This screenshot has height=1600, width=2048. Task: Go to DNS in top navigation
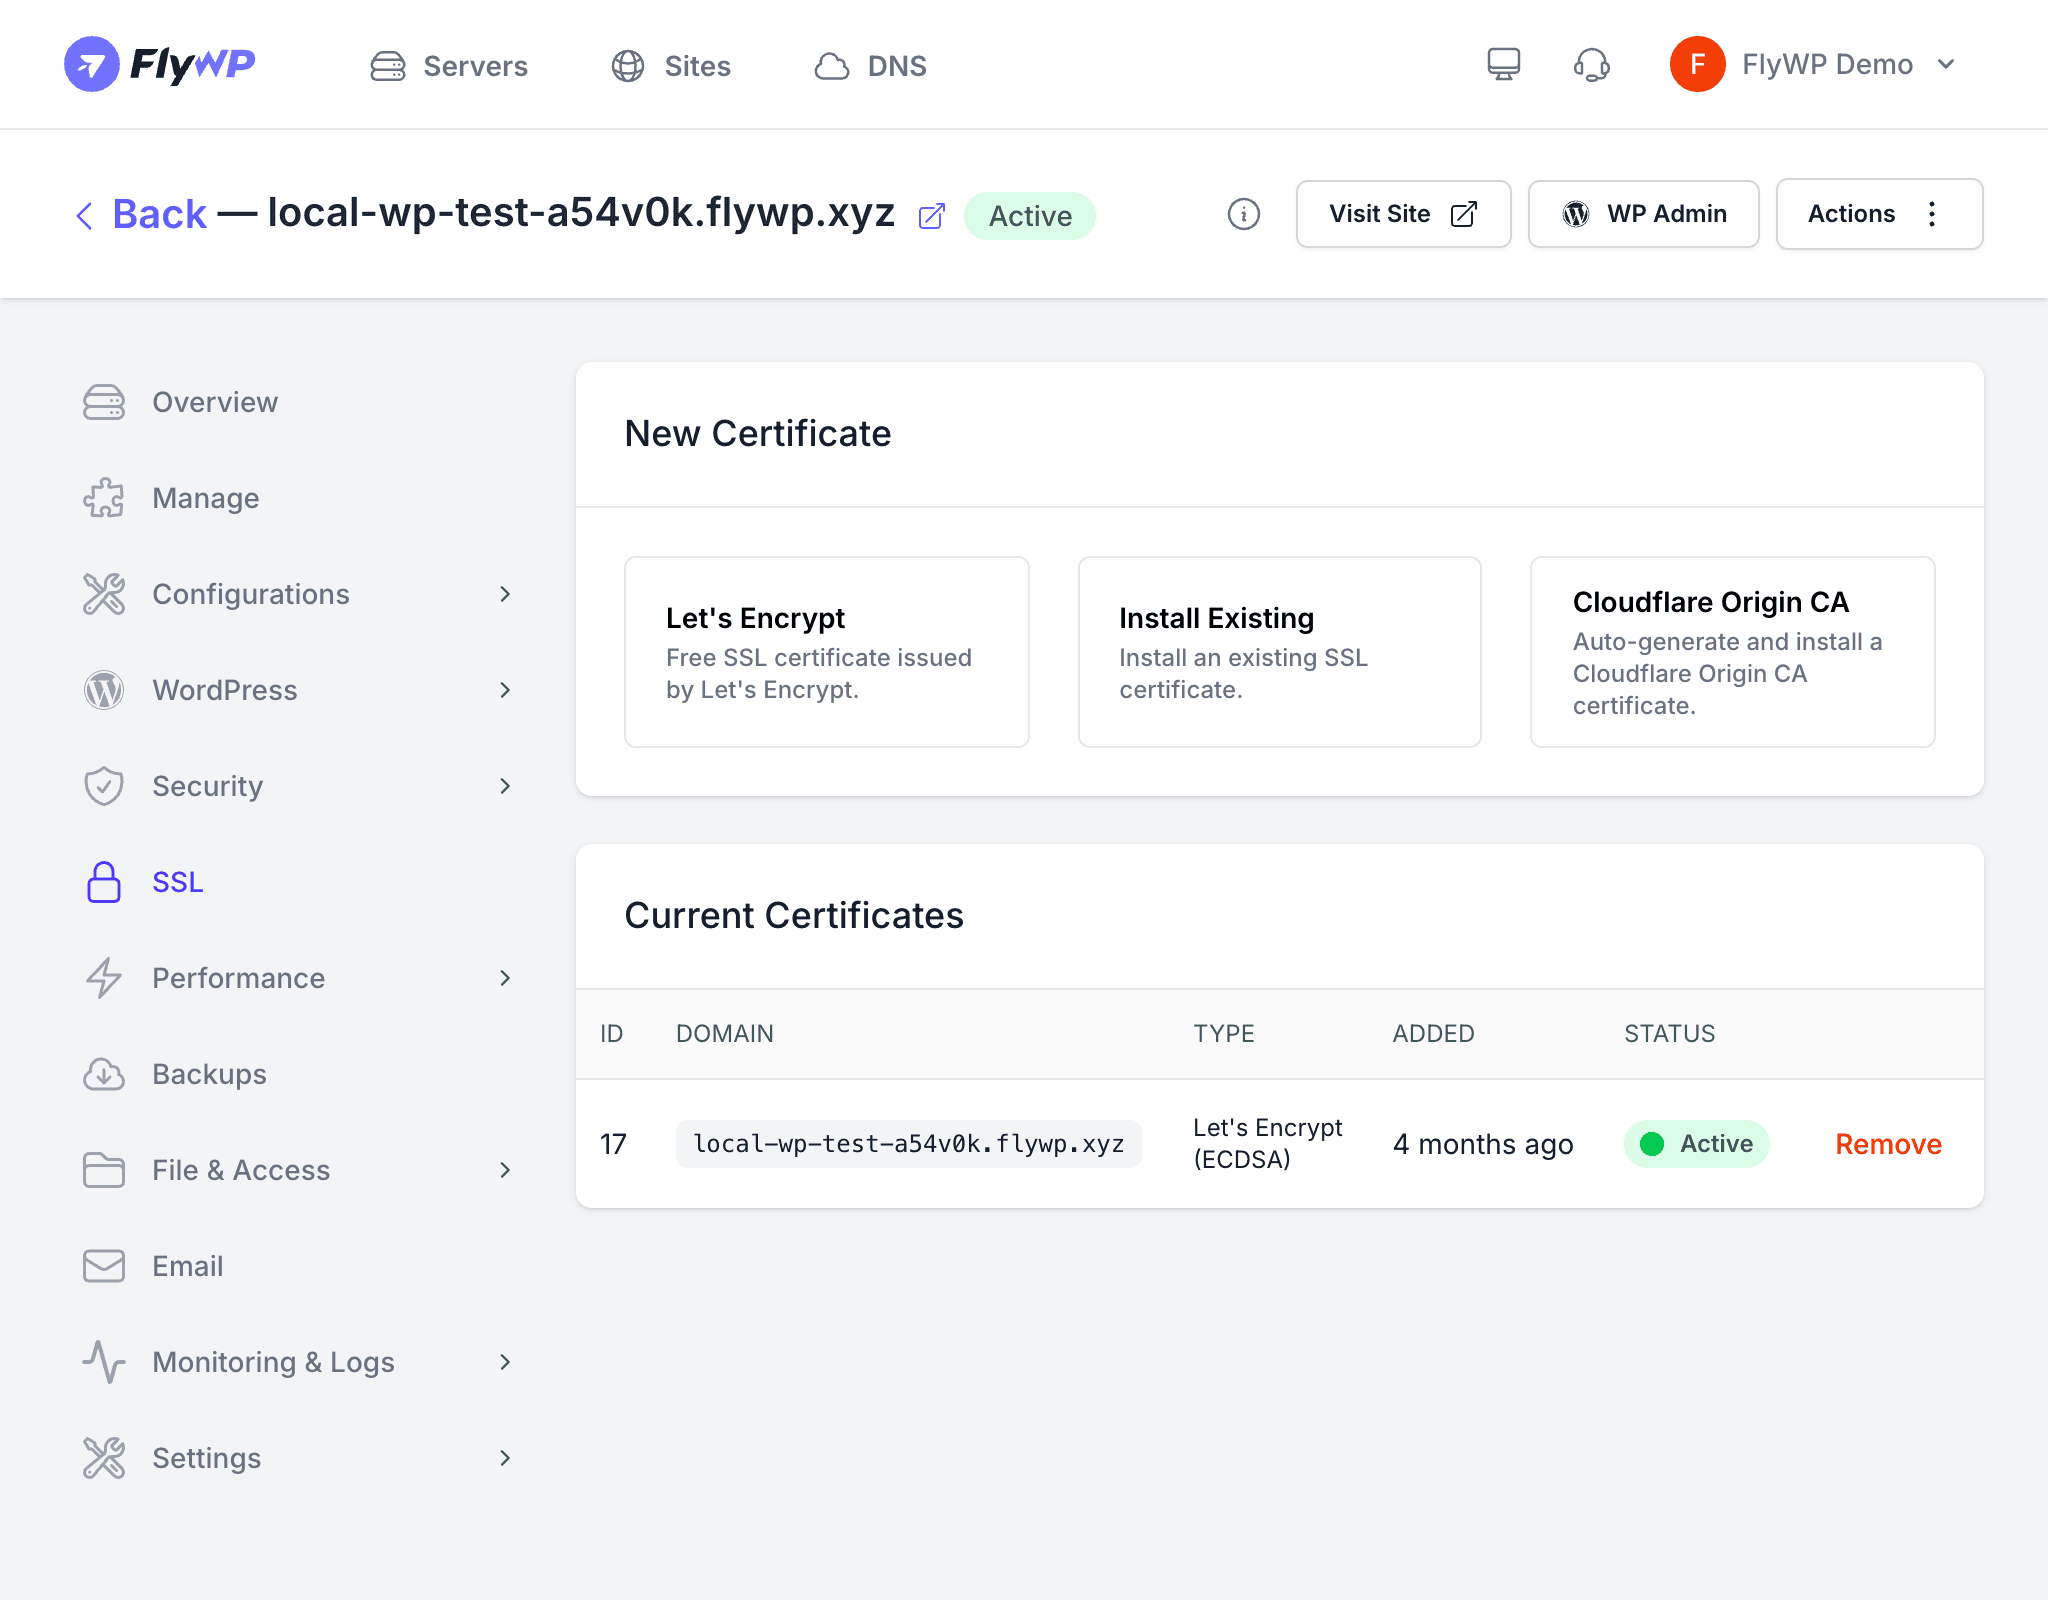tap(870, 66)
